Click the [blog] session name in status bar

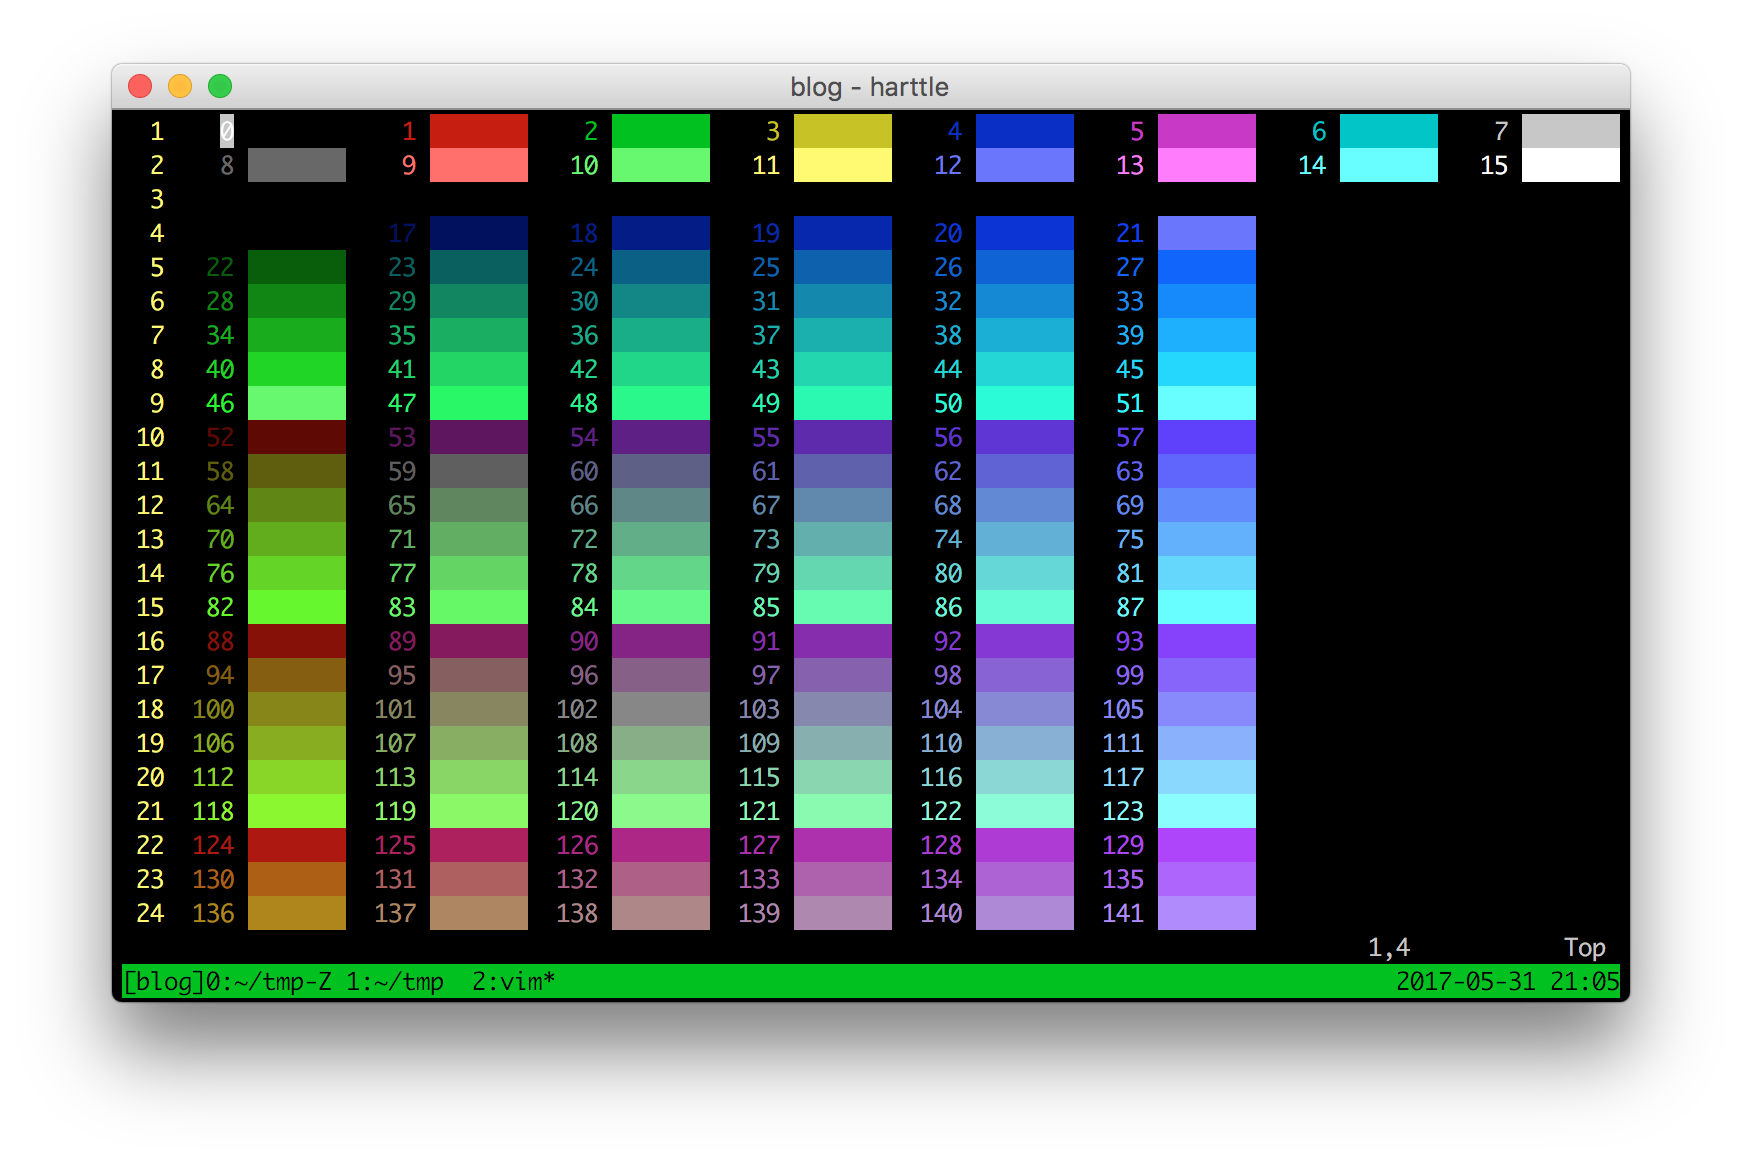[x=160, y=982]
